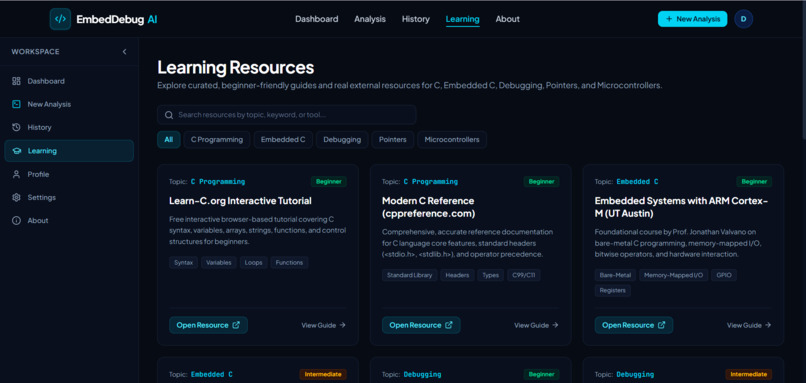Screen dimensions: 806x383
Task: Click the Types tag
Action: (491, 275)
